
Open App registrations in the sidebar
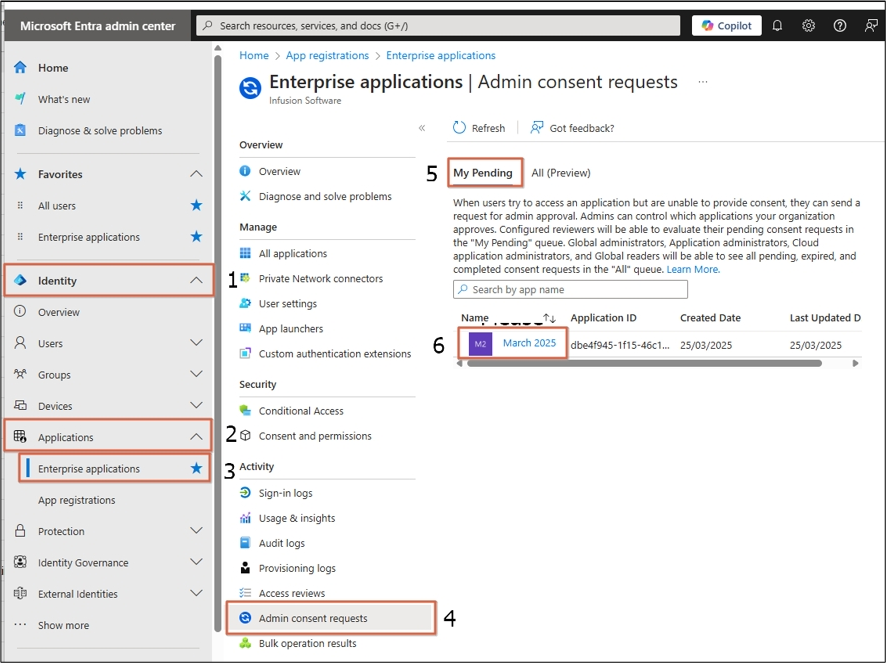(76, 500)
